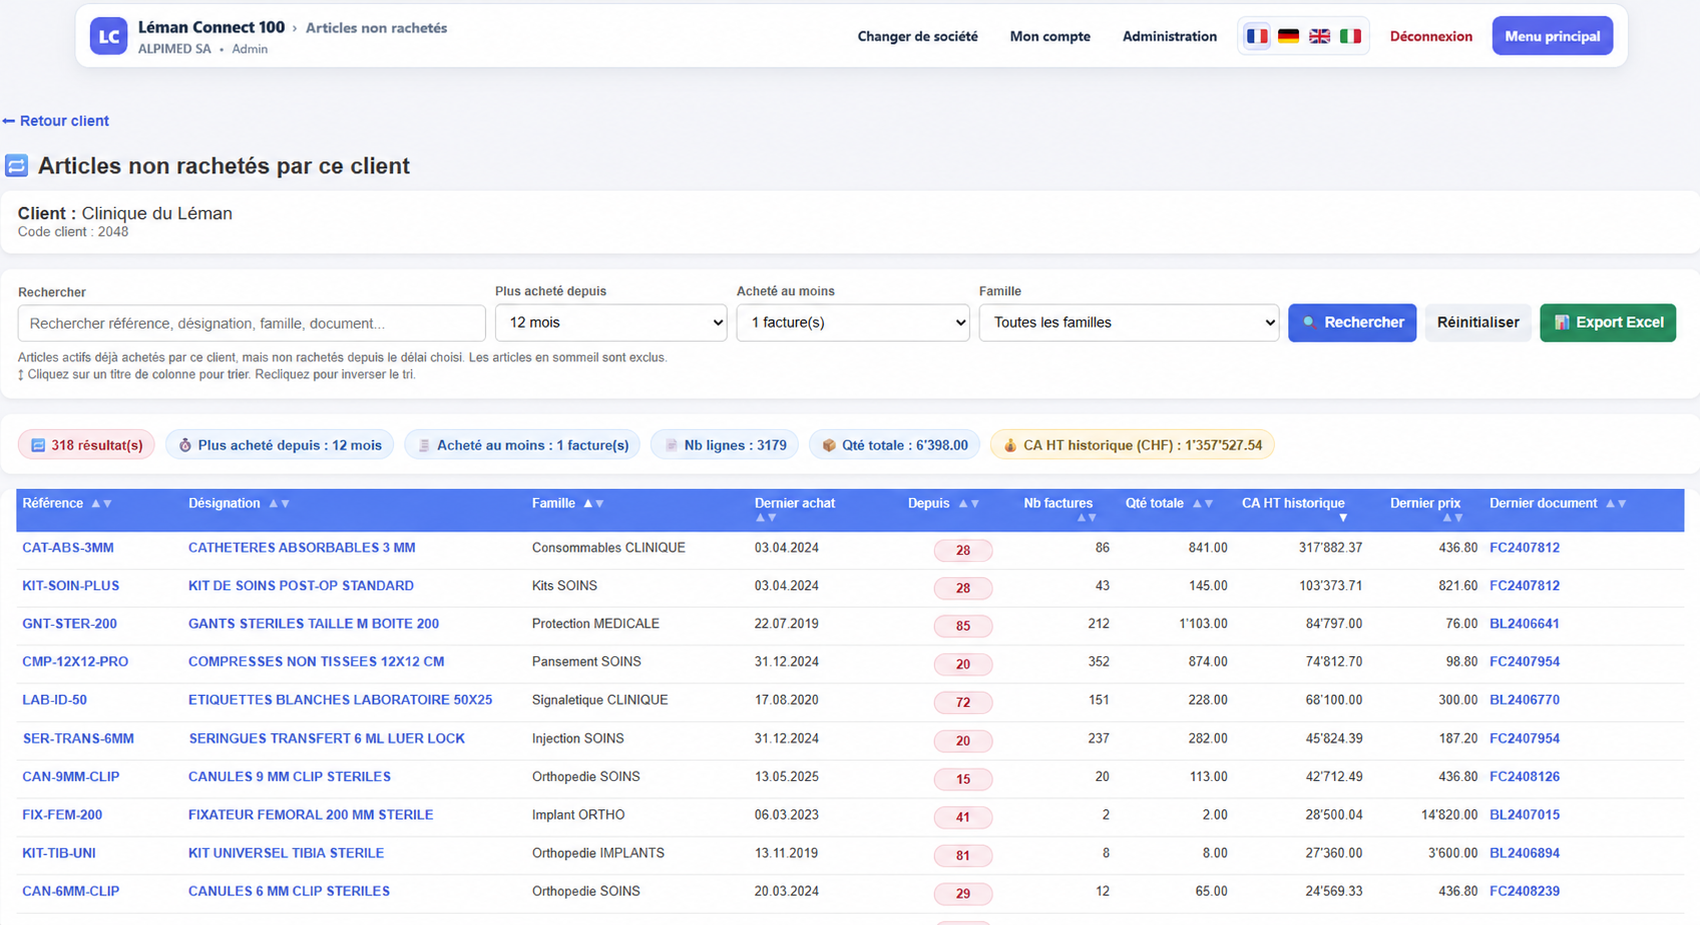Click the Export Excel button
Image resolution: width=1700 pixels, height=925 pixels.
coord(1608,323)
